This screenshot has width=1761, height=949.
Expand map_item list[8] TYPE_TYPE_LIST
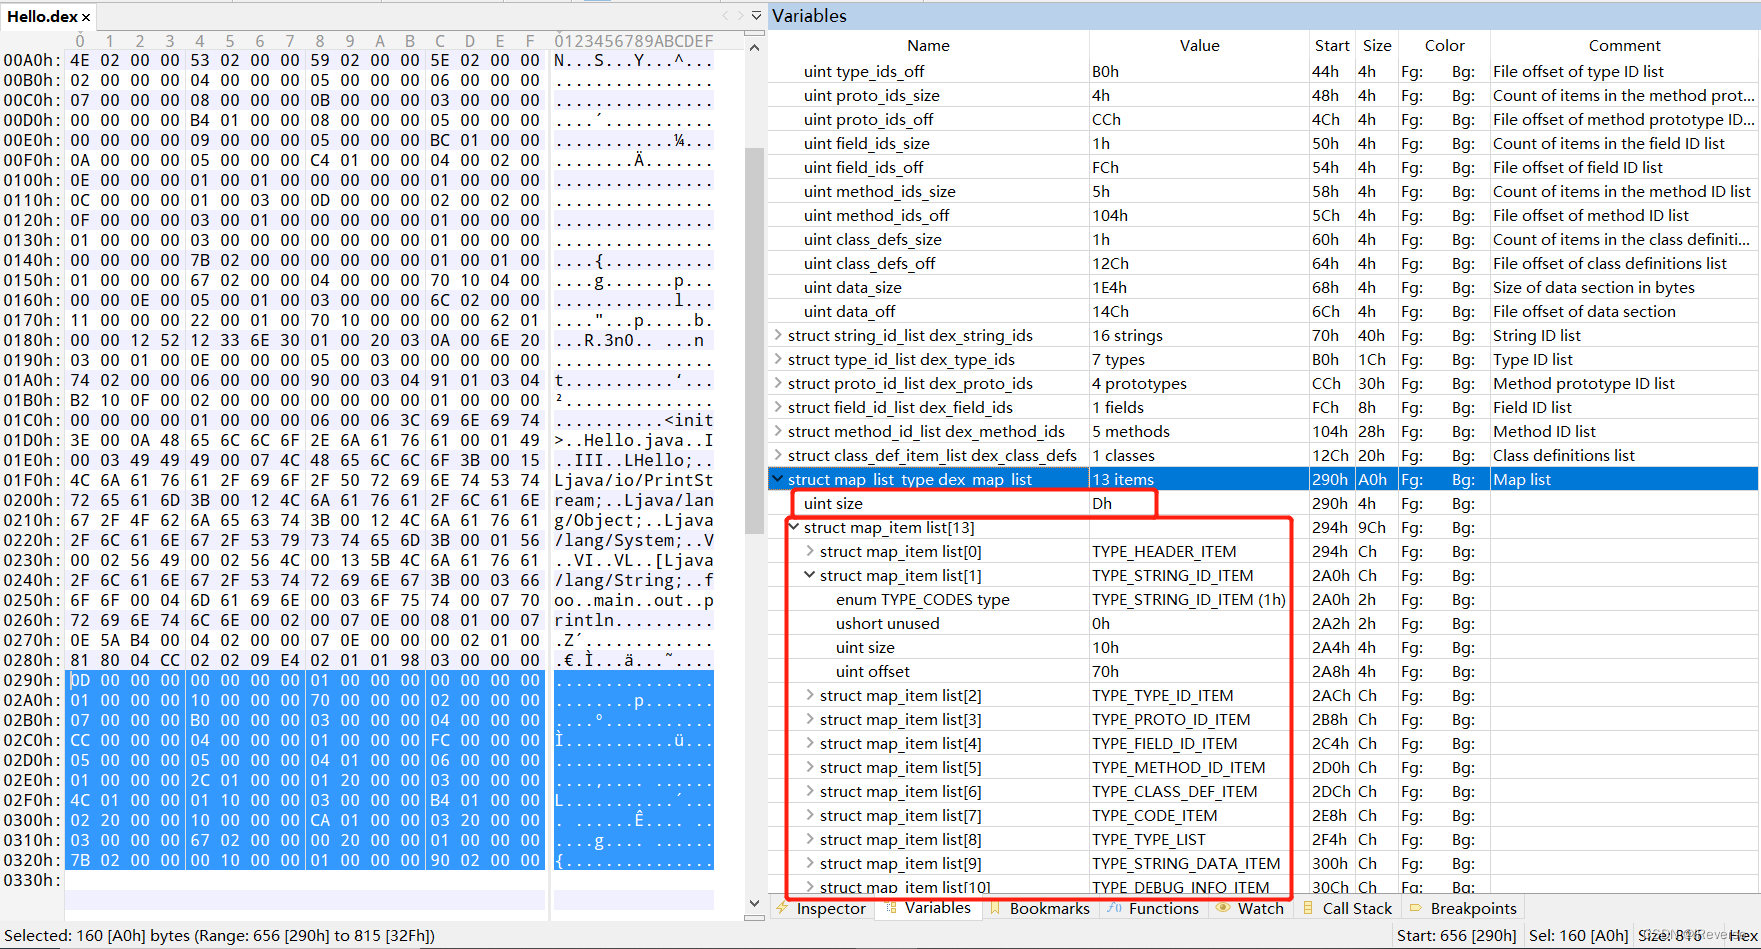pos(810,839)
